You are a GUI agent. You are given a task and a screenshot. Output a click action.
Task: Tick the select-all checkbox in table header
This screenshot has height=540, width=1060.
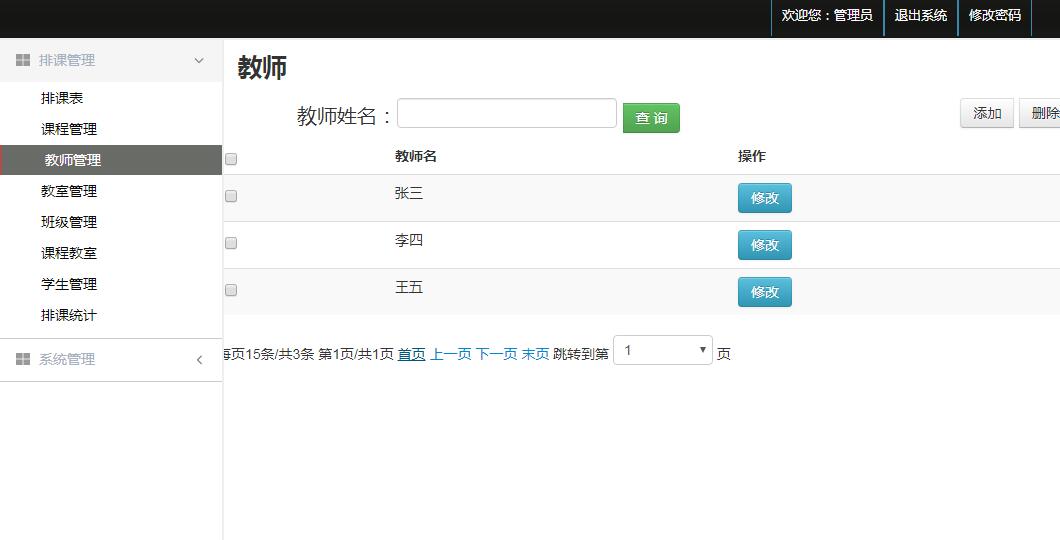(231, 159)
